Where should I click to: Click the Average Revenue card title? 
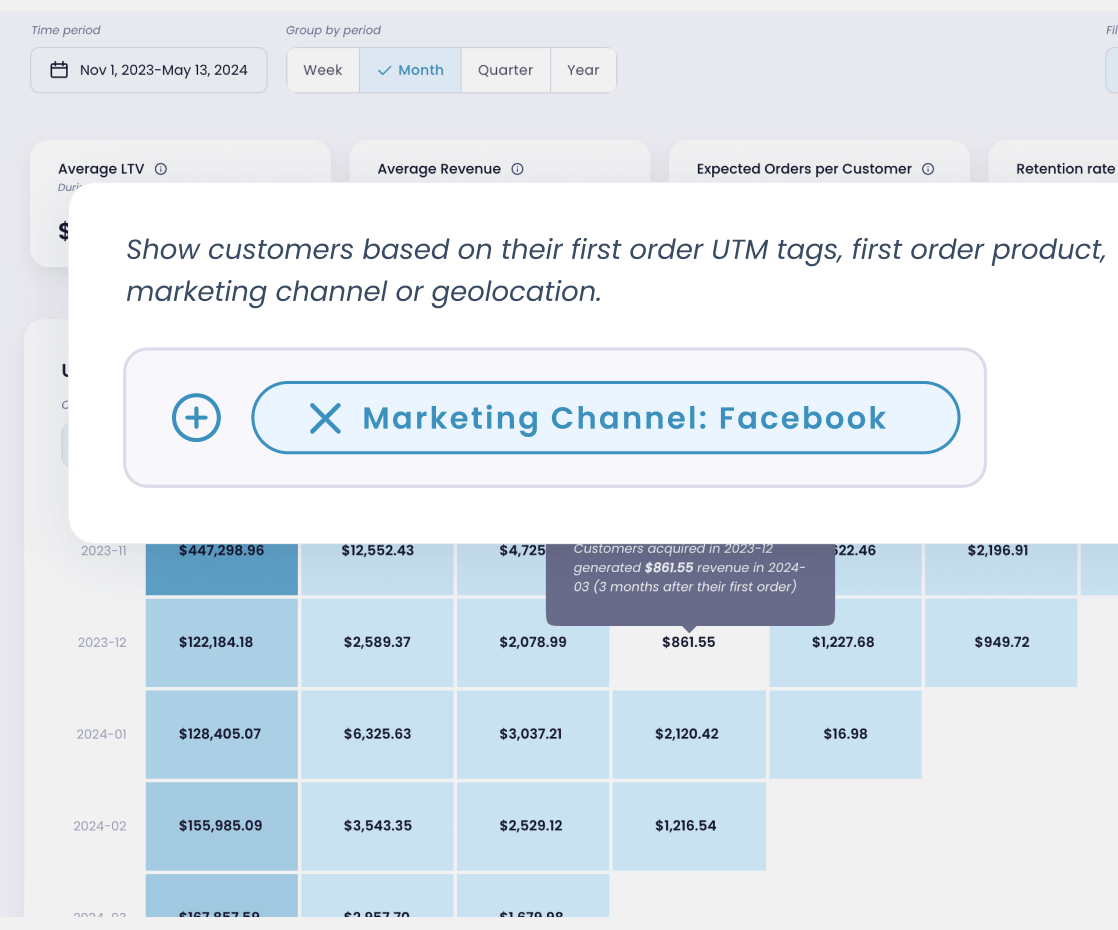[x=439, y=169]
